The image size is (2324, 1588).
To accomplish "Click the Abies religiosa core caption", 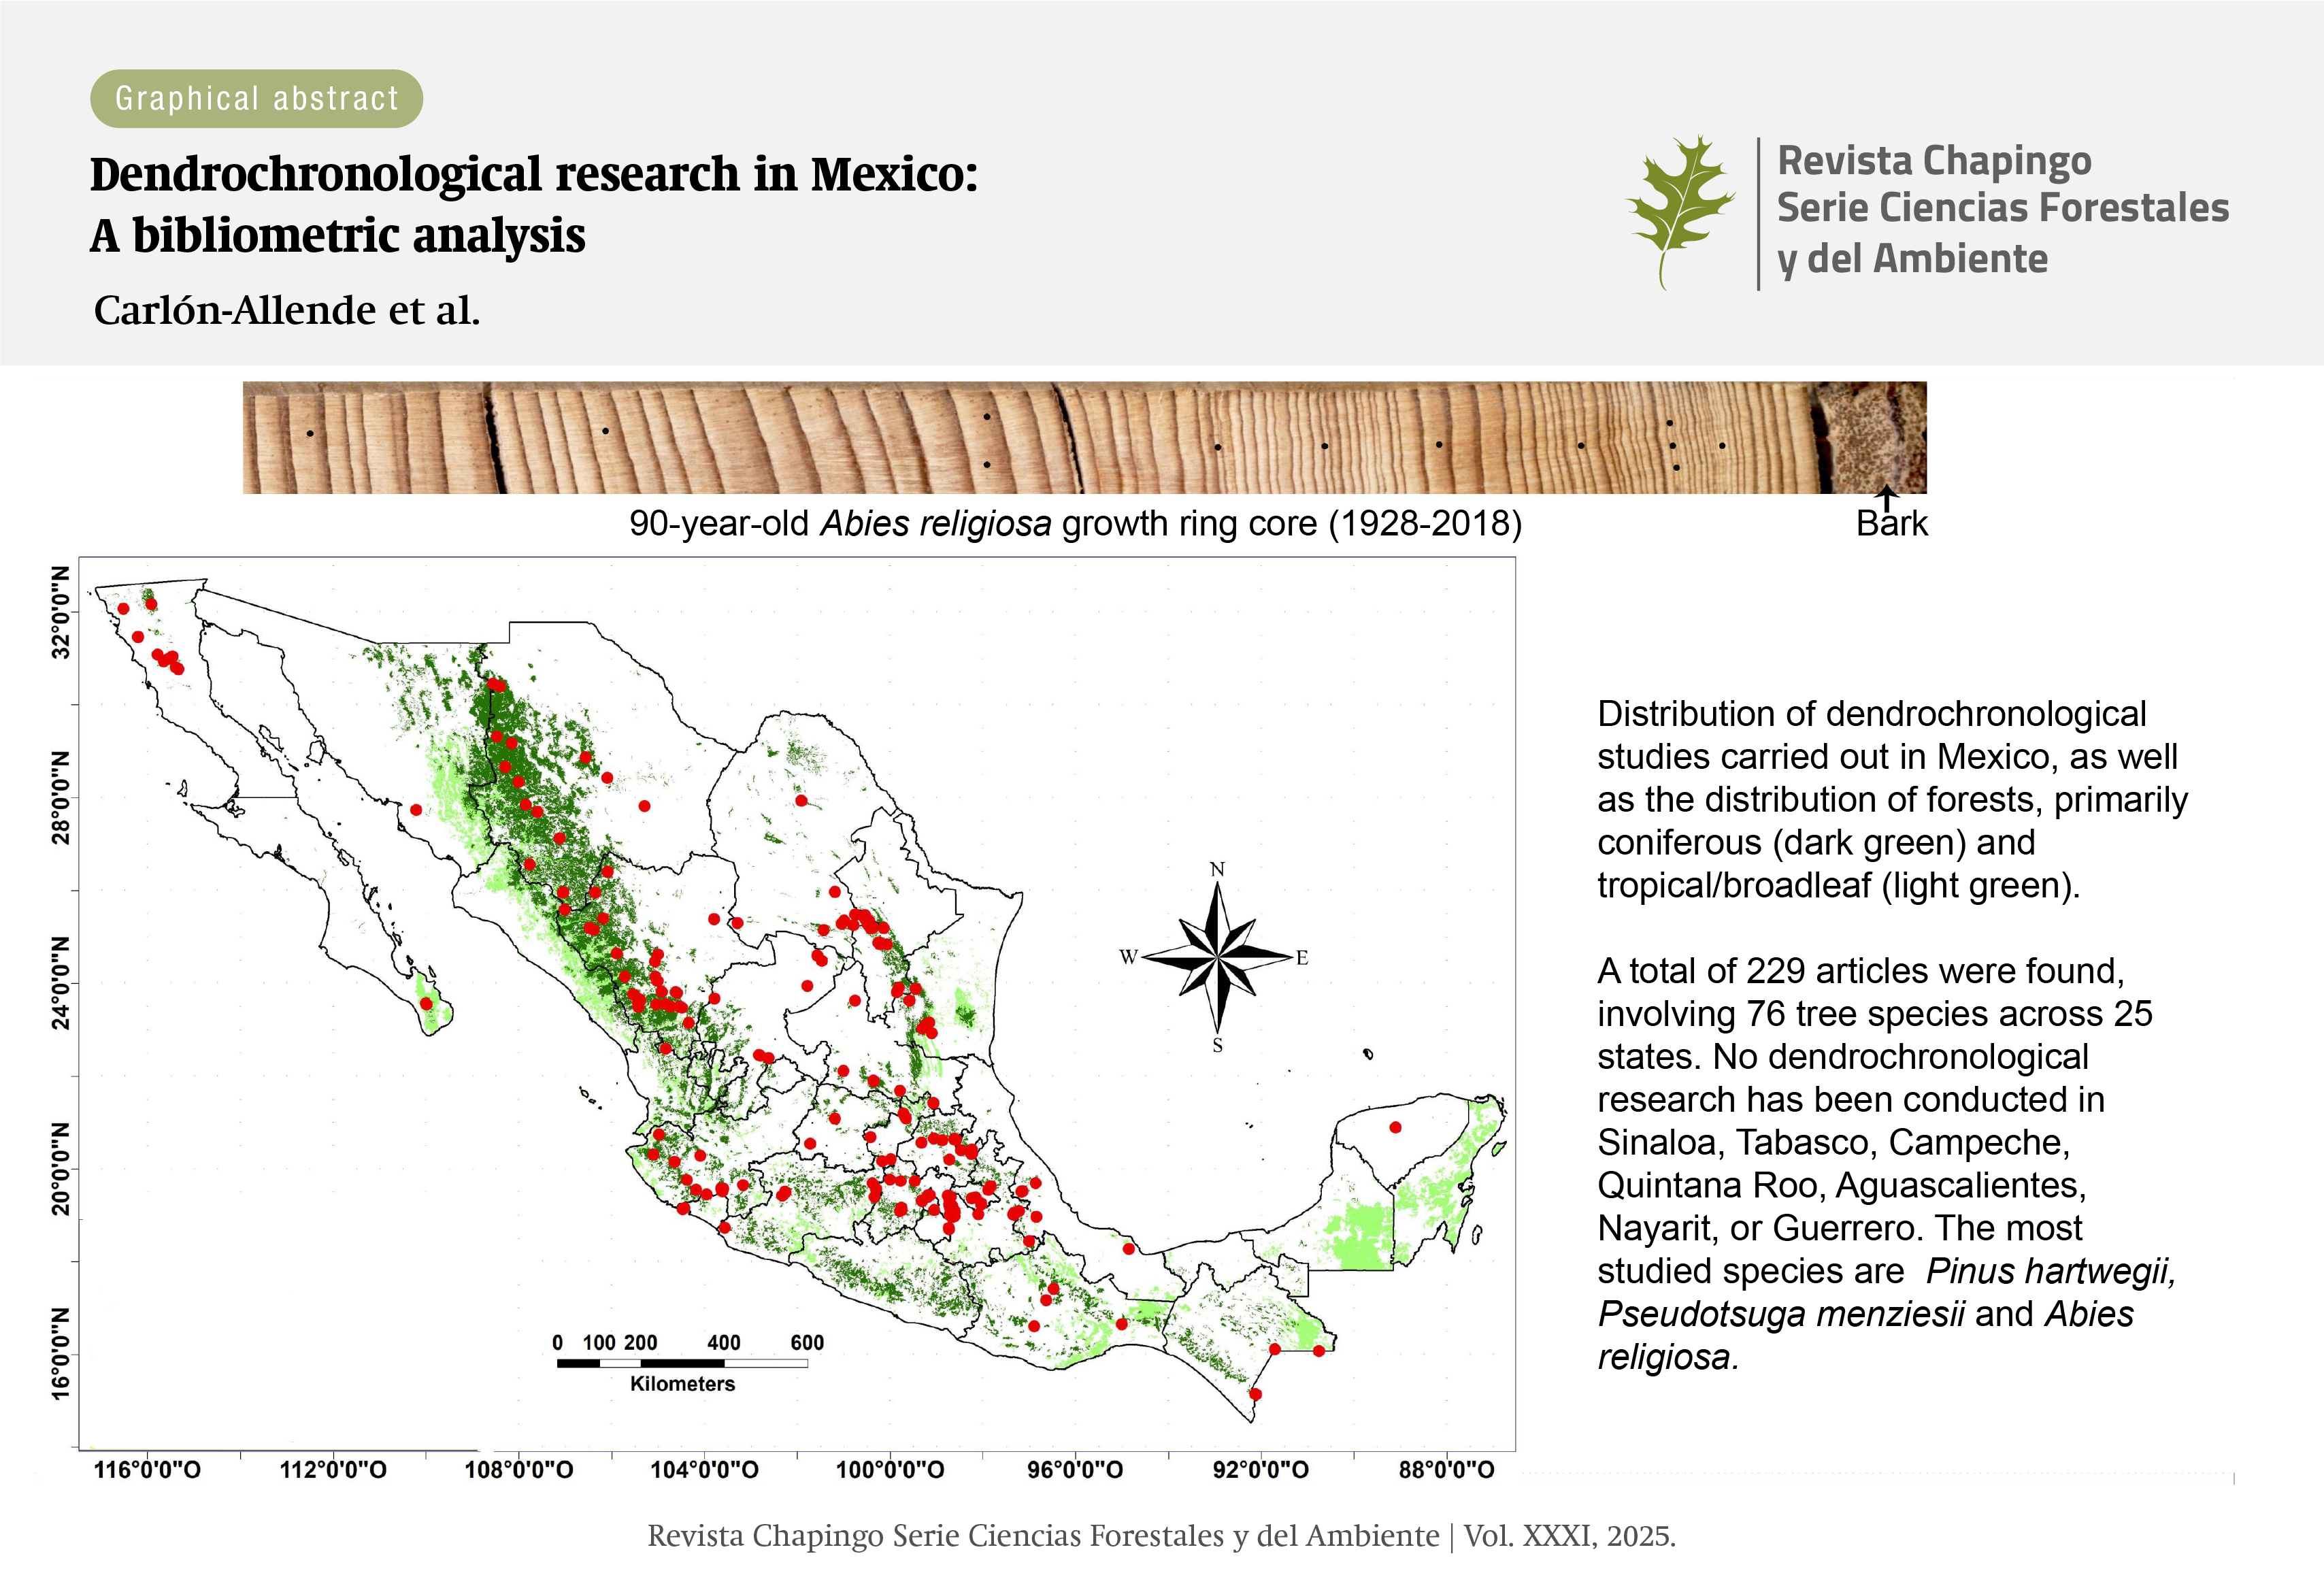I will pyautogui.click(x=1075, y=523).
